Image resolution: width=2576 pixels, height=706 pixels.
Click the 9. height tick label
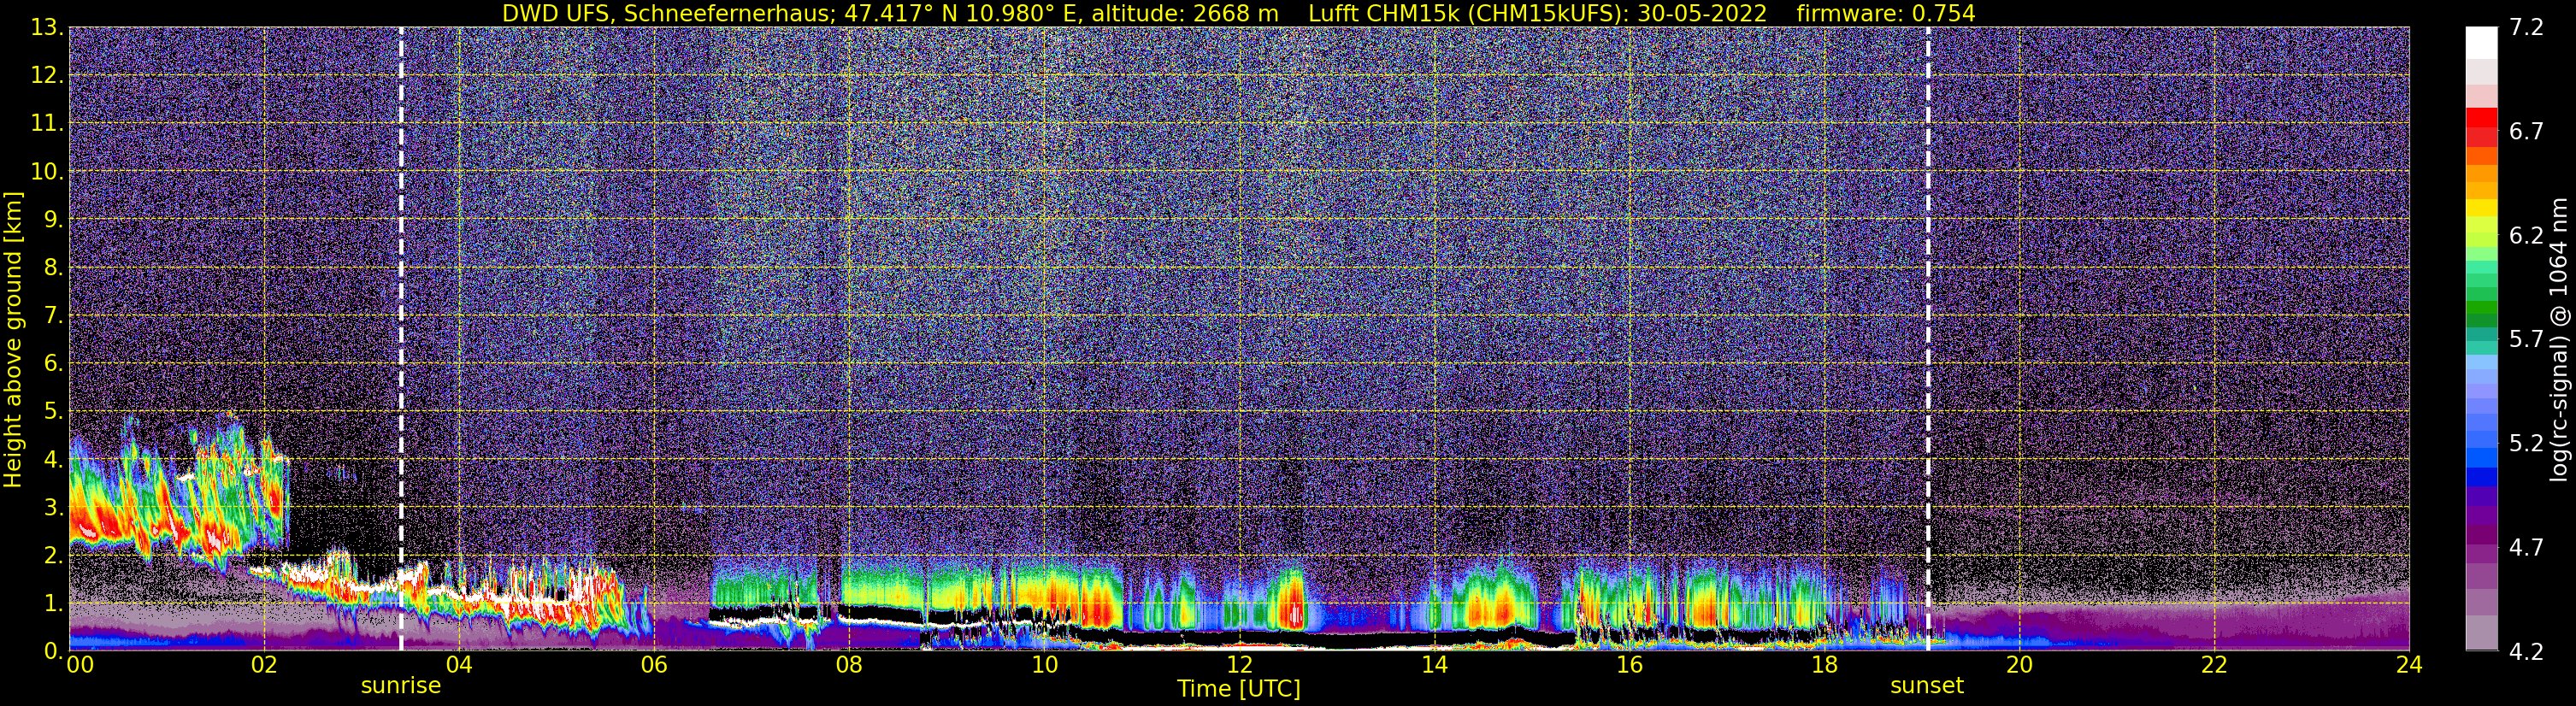click(x=52, y=219)
